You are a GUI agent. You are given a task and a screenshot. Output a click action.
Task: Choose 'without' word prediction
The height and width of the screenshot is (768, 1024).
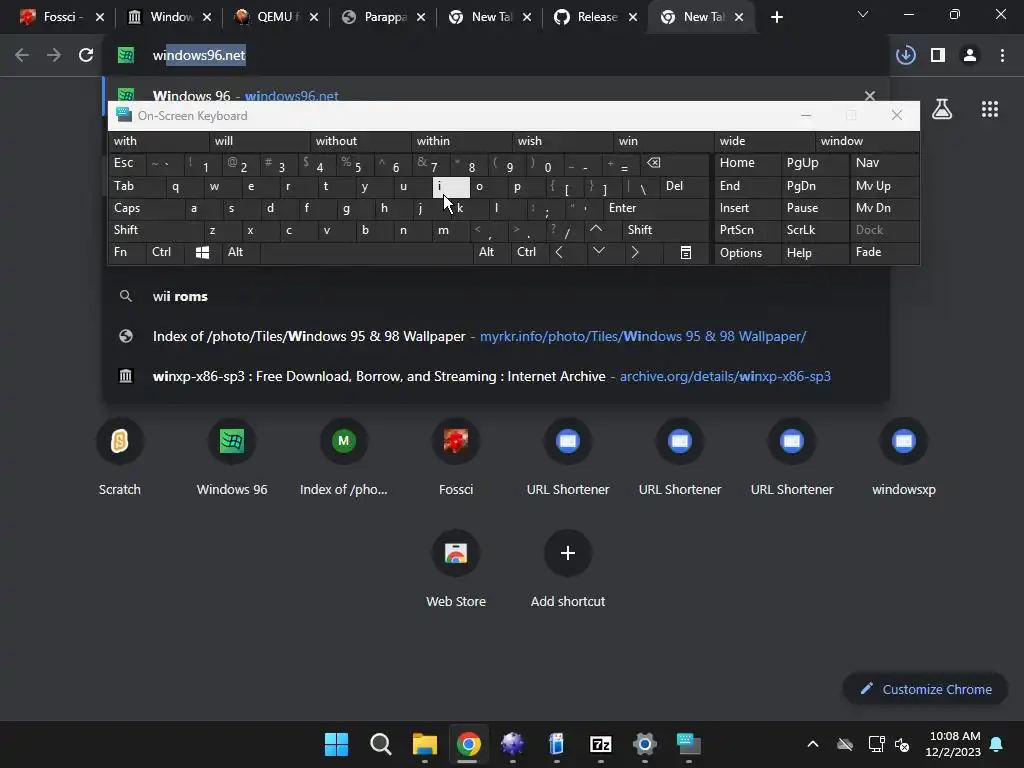tap(360, 141)
